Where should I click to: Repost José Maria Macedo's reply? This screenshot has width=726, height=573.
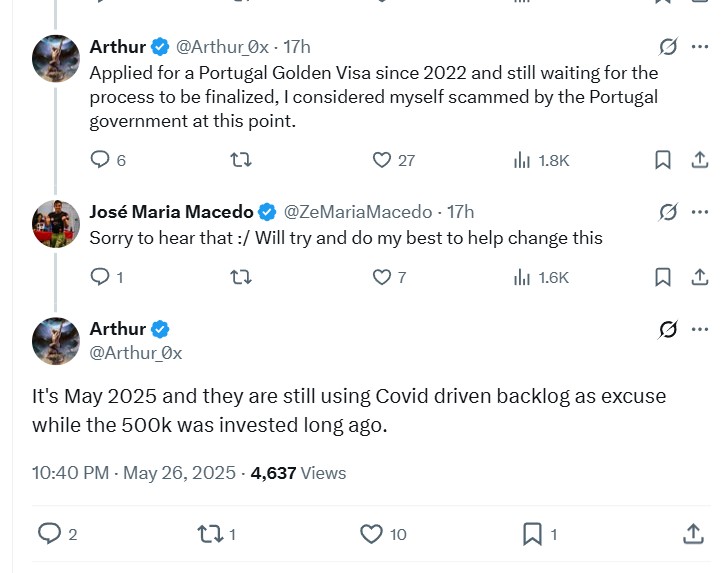241,277
